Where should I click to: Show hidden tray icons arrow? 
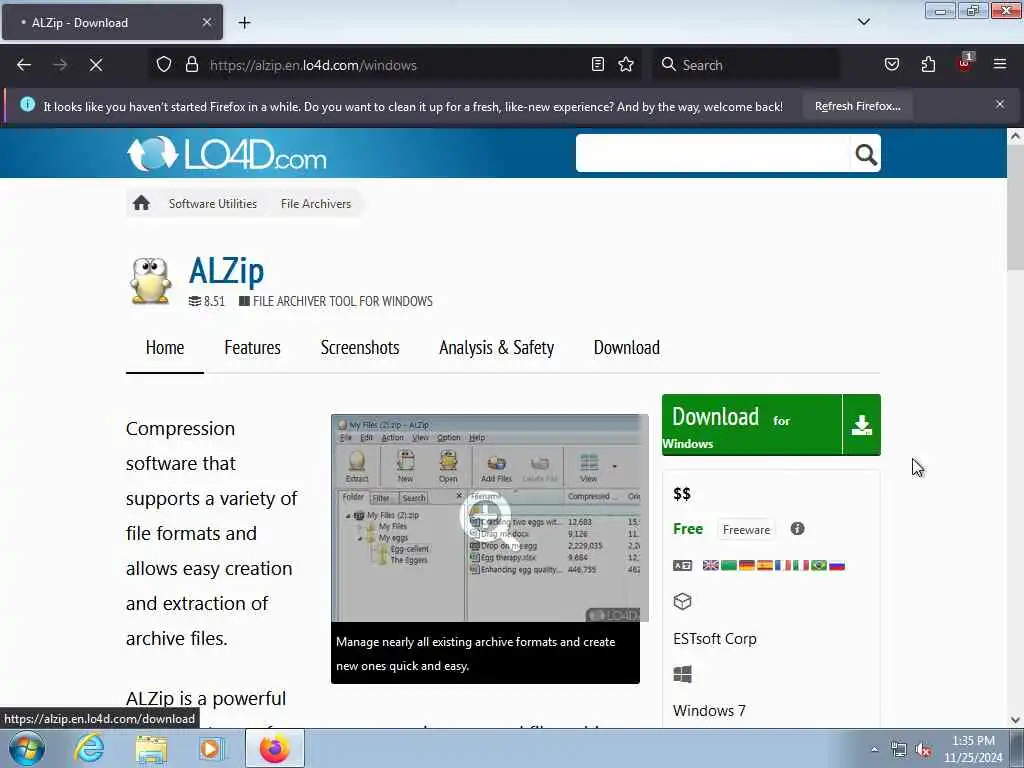pos(874,749)
